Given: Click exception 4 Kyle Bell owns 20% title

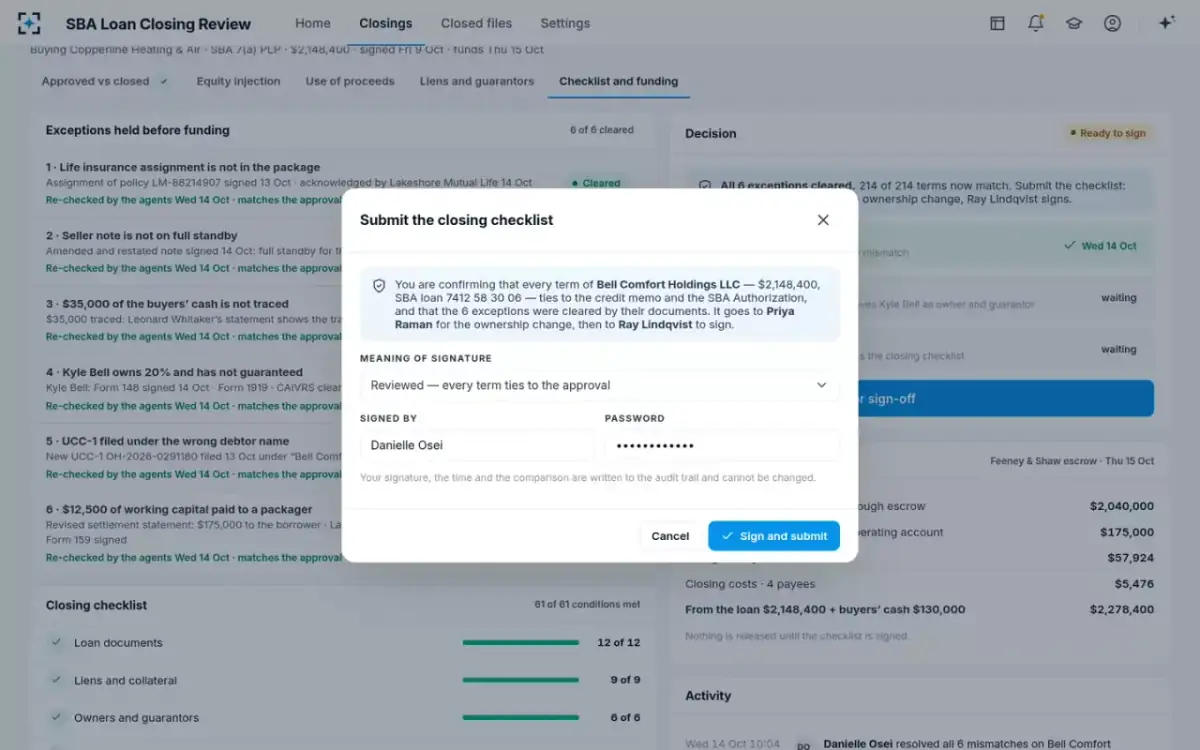Looking at the screenshot, I should pyautogui.click(x=174, y=372).
